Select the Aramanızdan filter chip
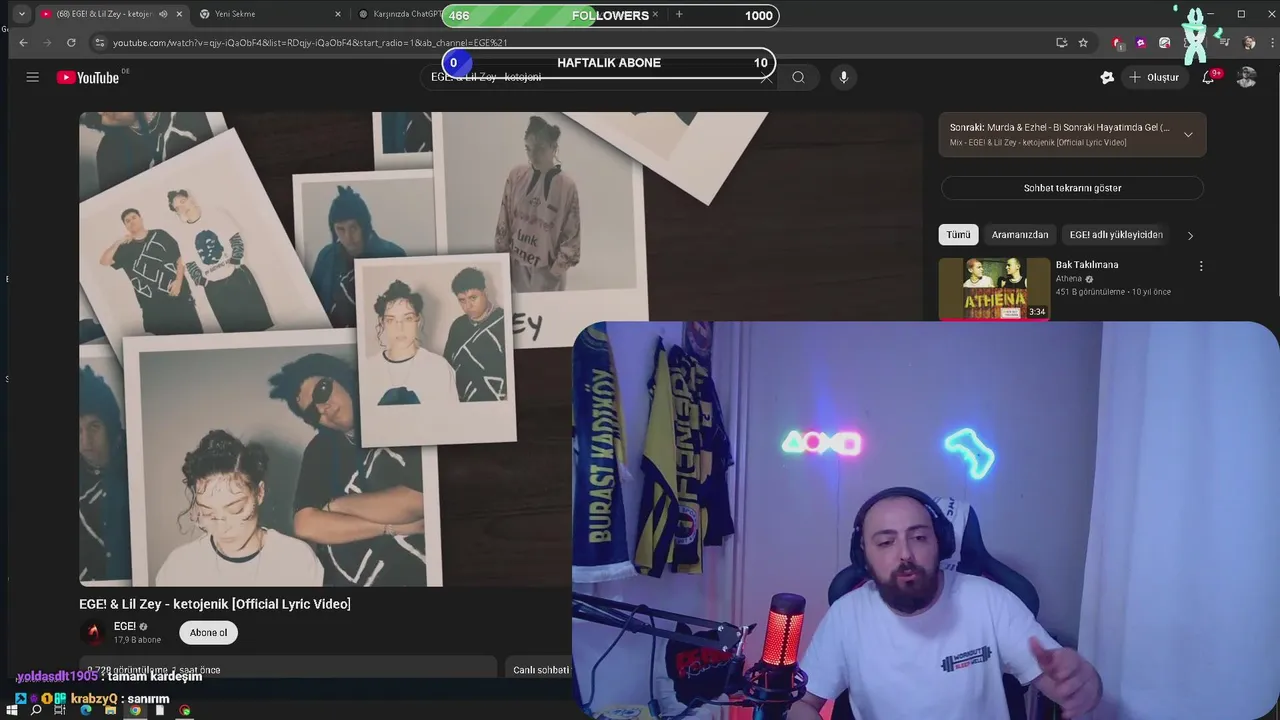Image resolution: width=1280 pixels, height=720 pixels. 1020,235
